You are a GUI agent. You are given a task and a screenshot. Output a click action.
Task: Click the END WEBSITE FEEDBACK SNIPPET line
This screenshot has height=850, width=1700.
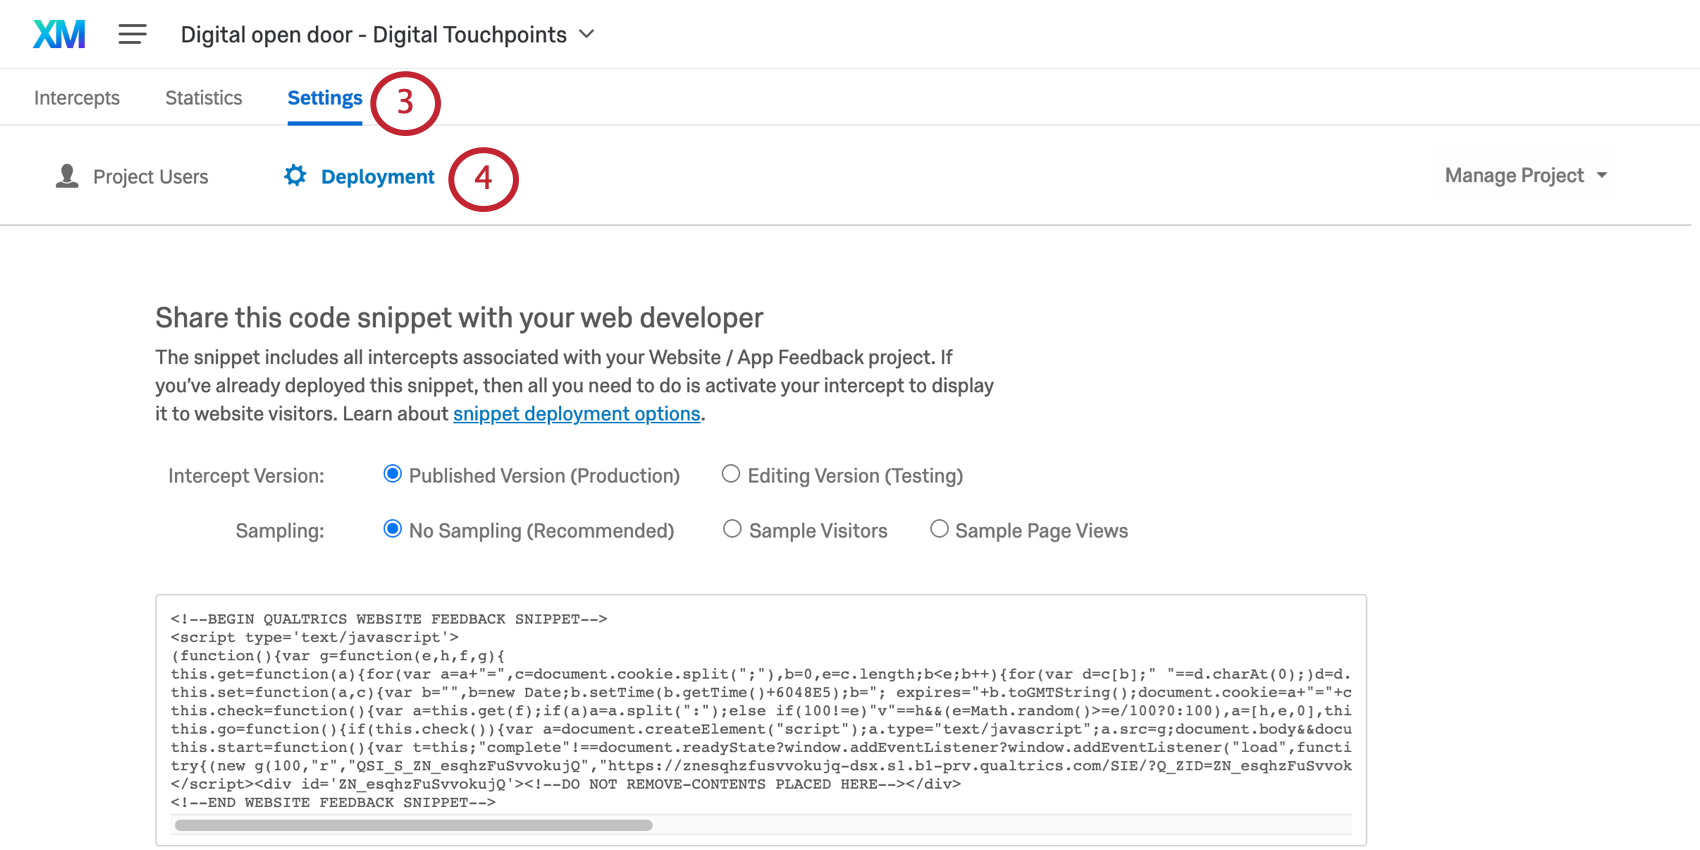pyautogui.click(x=333, y=802)
